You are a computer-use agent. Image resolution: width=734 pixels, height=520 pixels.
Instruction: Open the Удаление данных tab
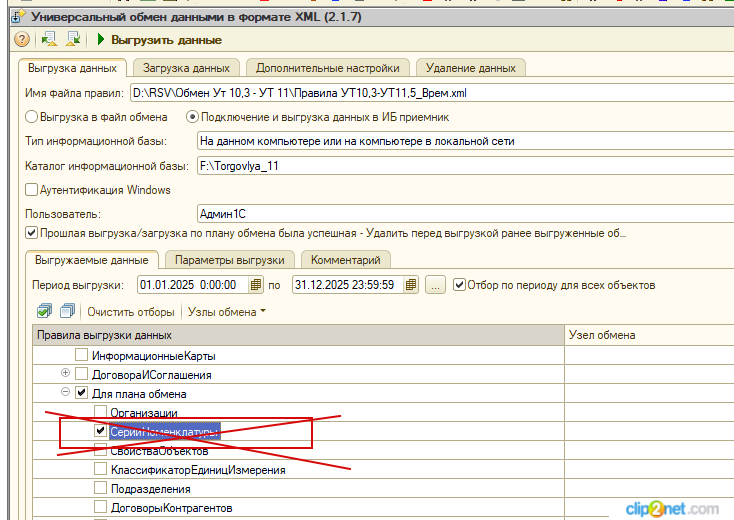pos(470,68)
